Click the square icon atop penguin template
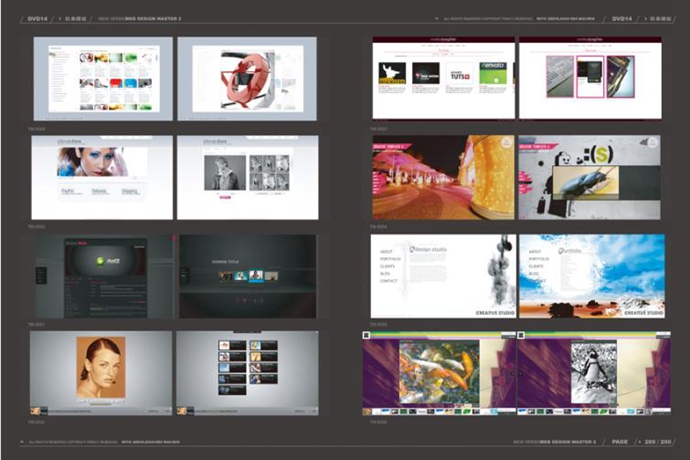 pos(521,335)
